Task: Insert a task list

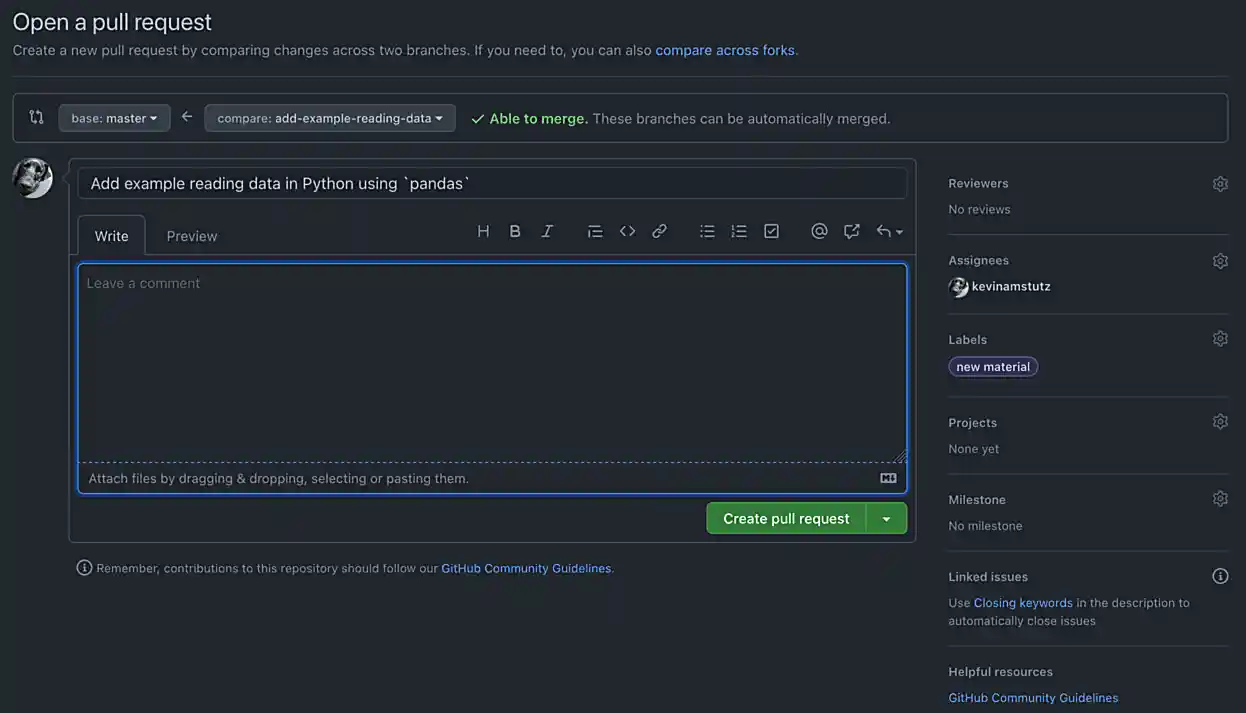Action: click(x=771, y=231)
